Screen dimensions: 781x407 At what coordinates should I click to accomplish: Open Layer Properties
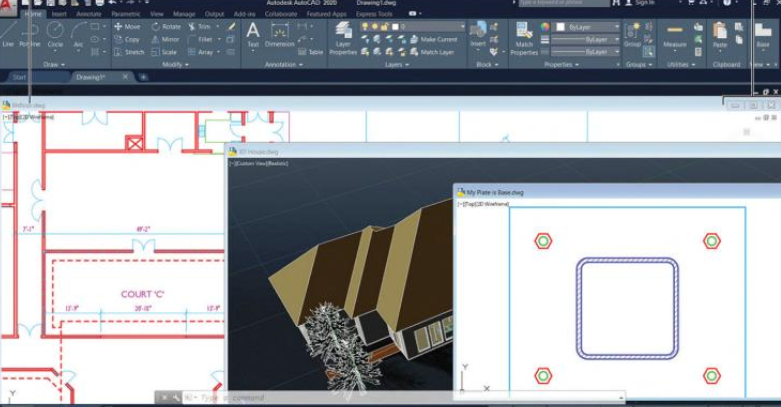pos(343,38)
